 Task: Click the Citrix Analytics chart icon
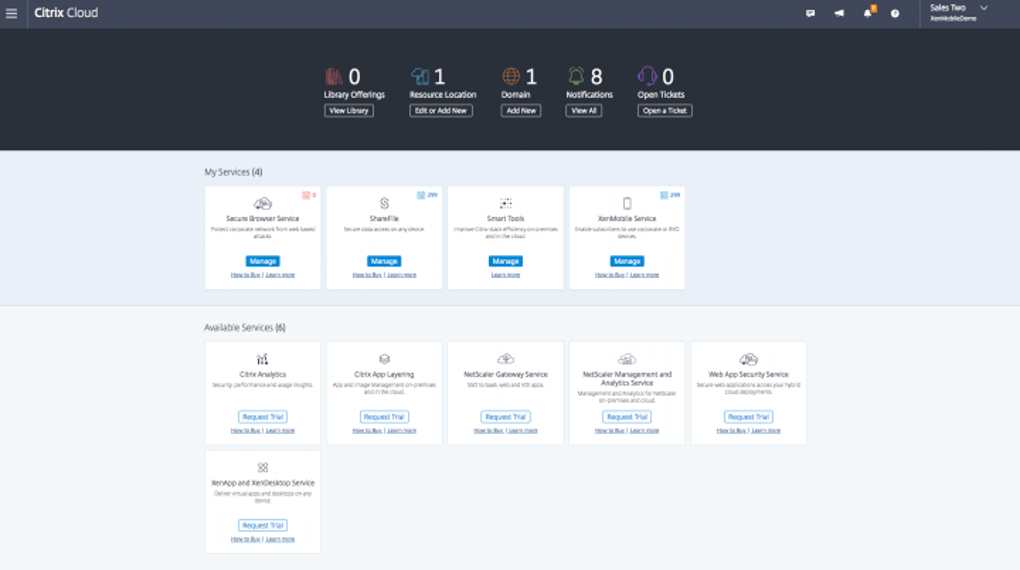click(262, 359)
